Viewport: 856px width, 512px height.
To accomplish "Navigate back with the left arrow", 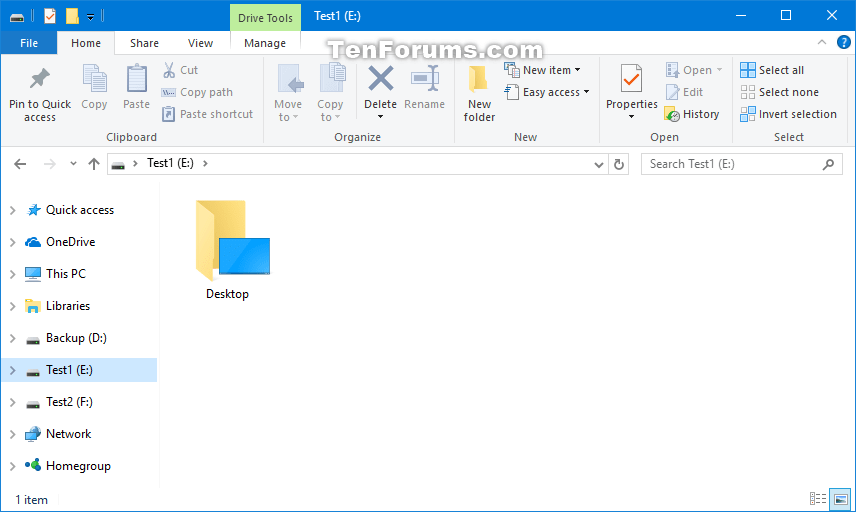I will [x=20, y=164].
